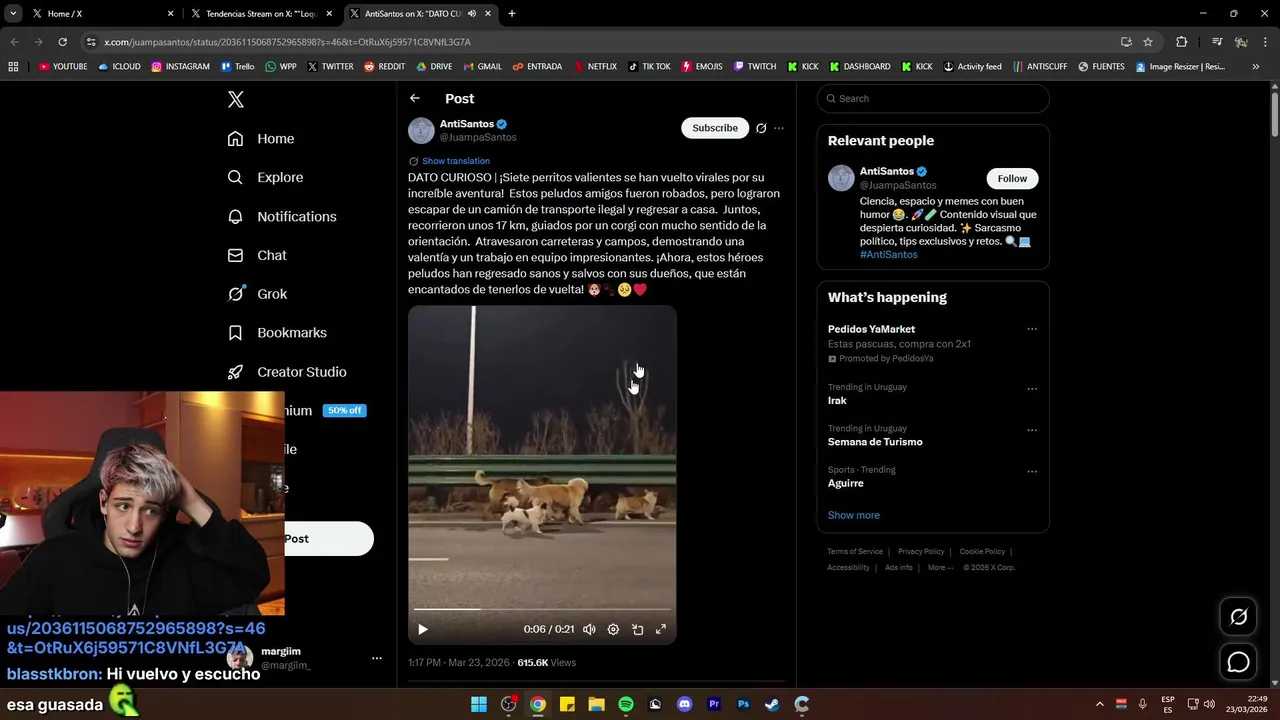Click Show translation link
1280x720 pixels.
pos(456,161)
